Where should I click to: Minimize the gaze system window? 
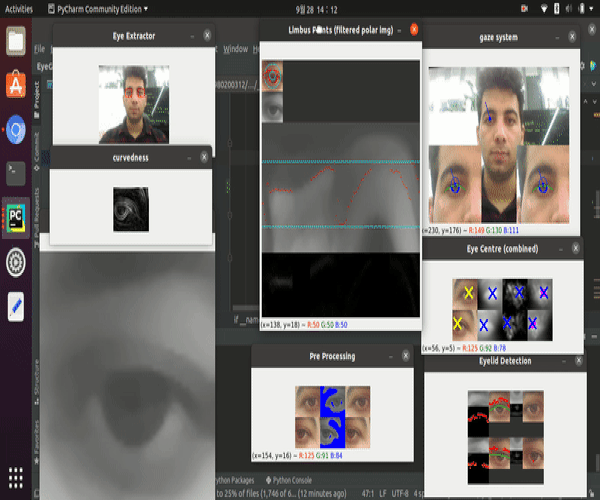click(x=557, y=37)
